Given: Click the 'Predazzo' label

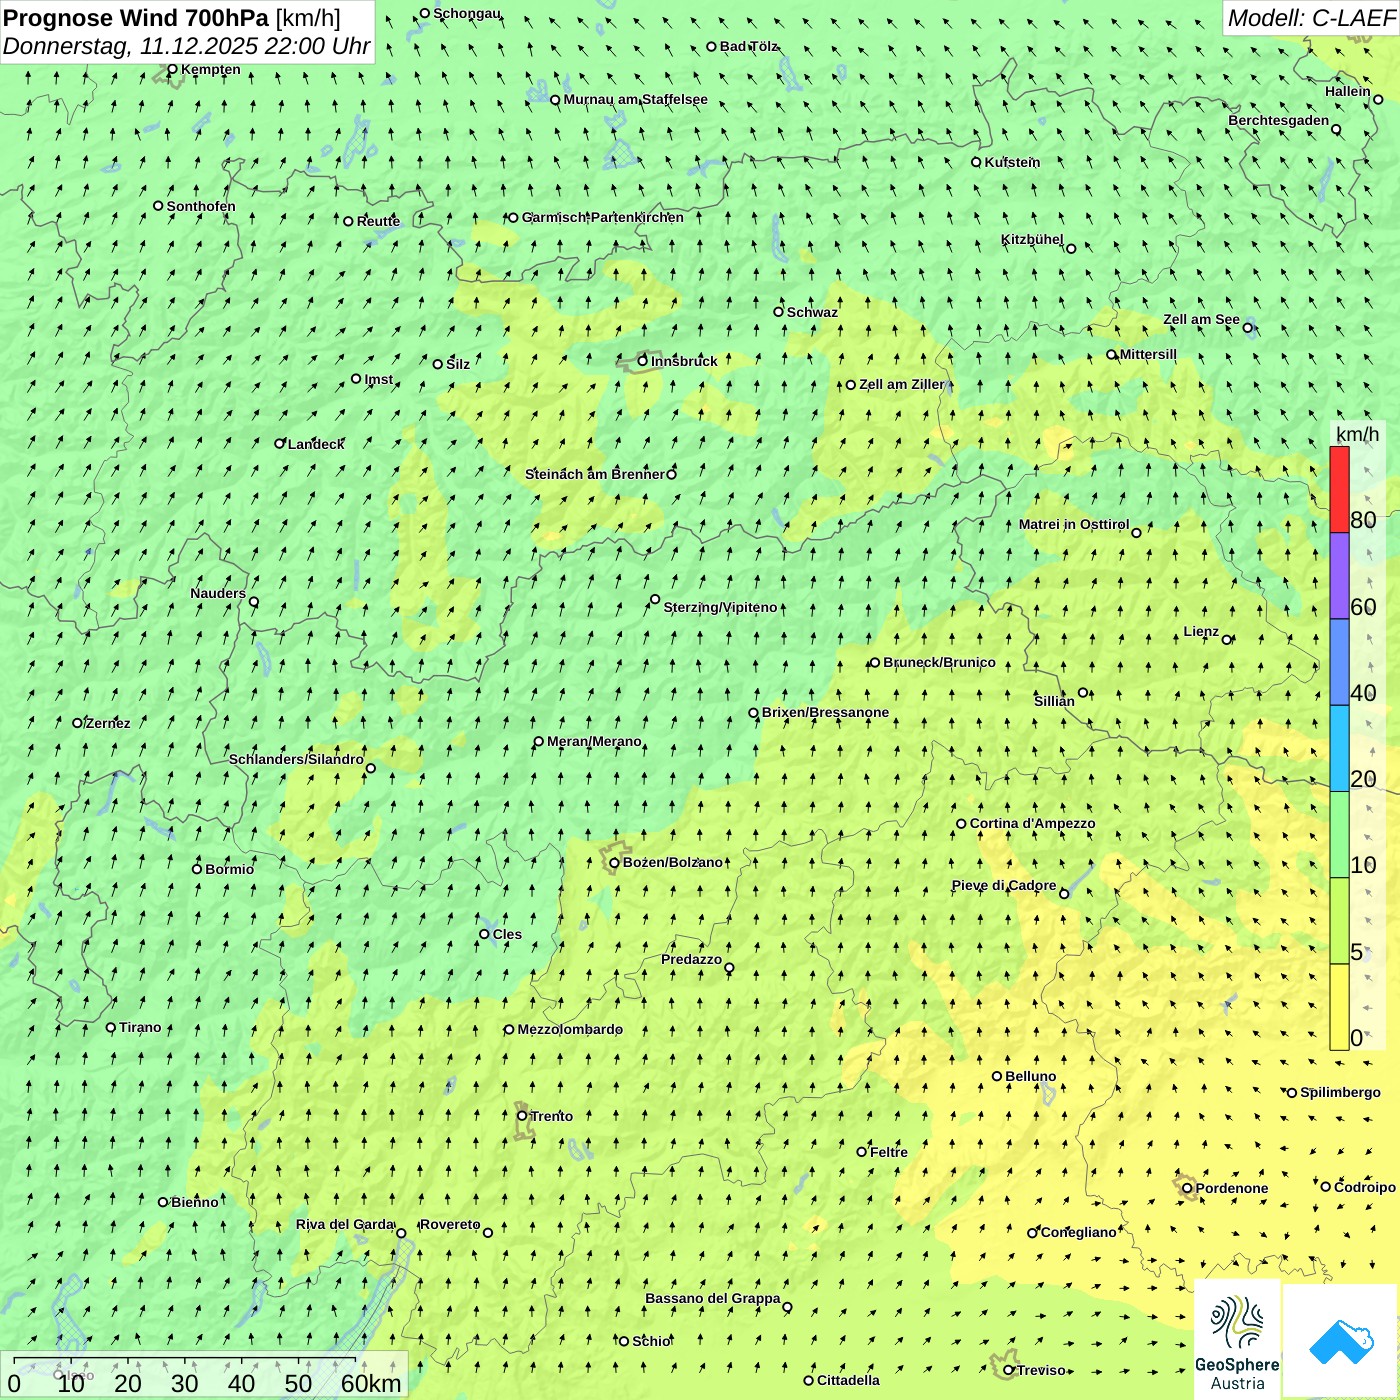Looking at the screenshot, I should pos(691,959).
